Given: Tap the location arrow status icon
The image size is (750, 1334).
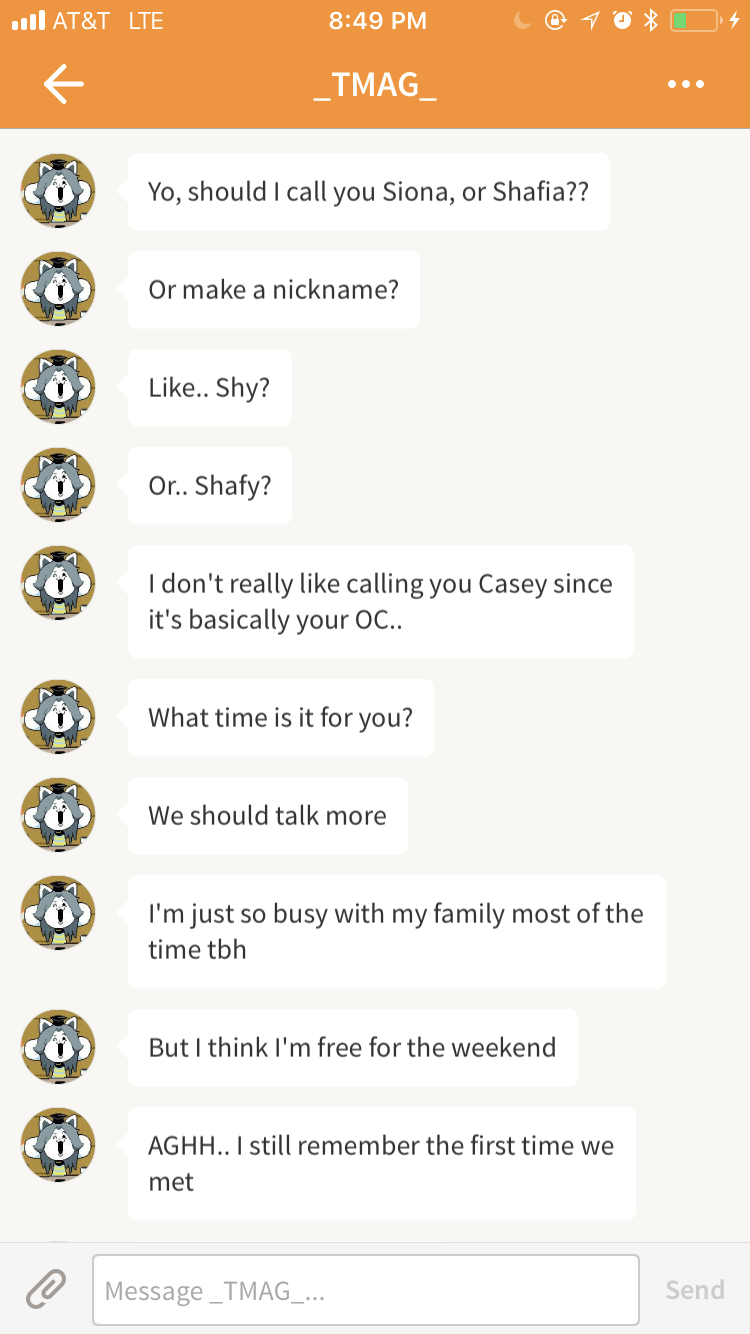Looking at the screenshot, I should 591,20.
